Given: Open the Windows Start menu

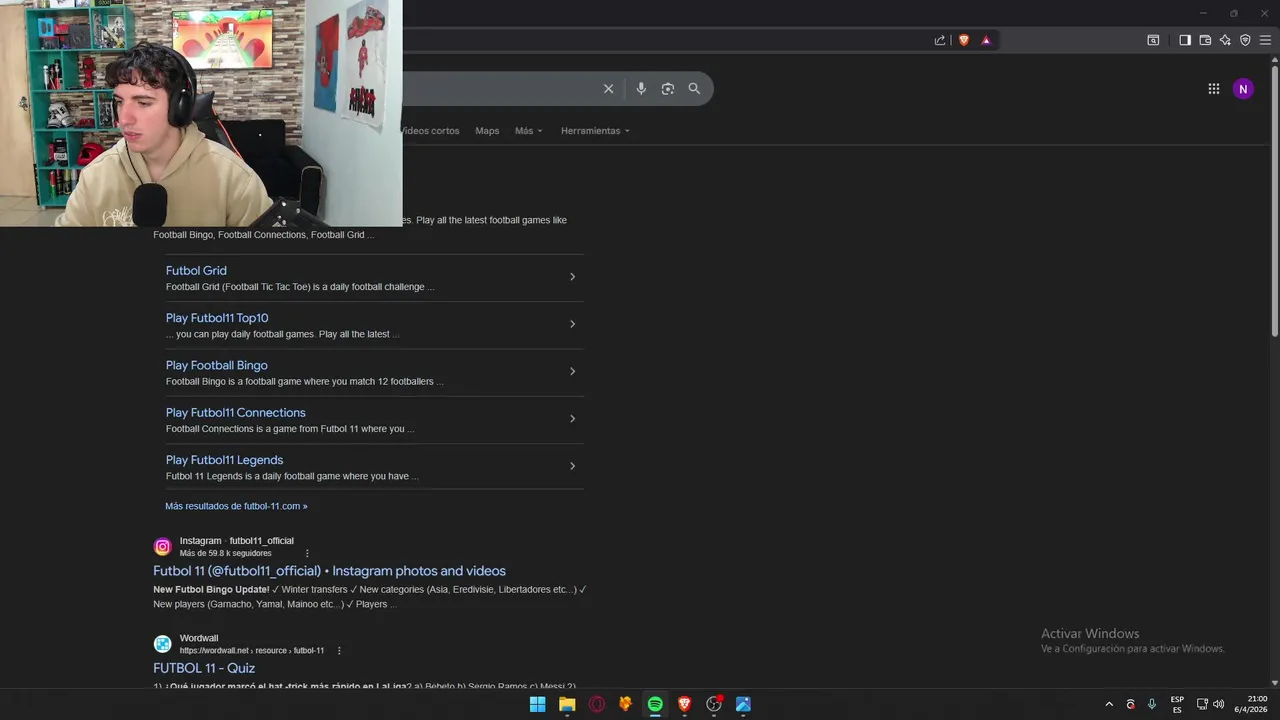Looking at the screenshot, I should coord(537,704).
